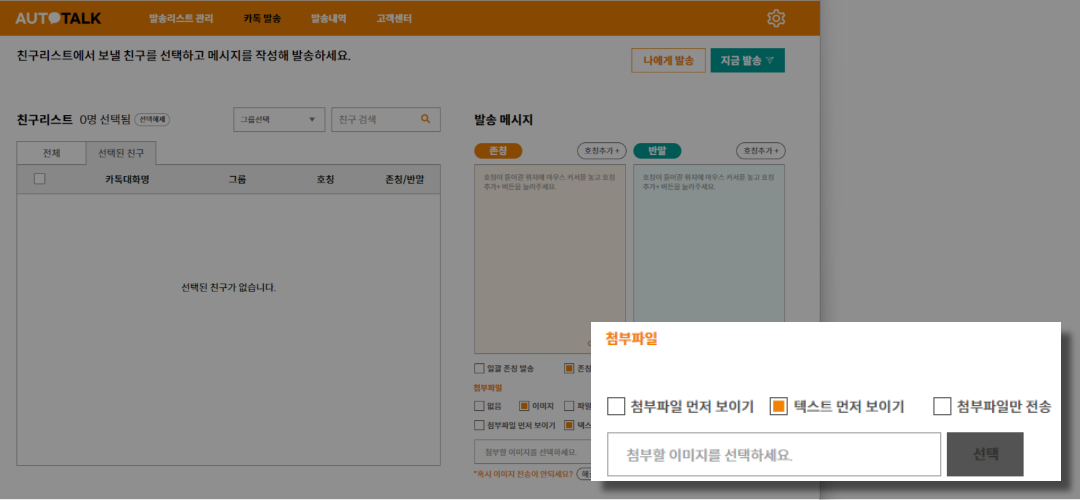Click the 선택해제 pill button

pyautogui.click(x=152, y=119)
